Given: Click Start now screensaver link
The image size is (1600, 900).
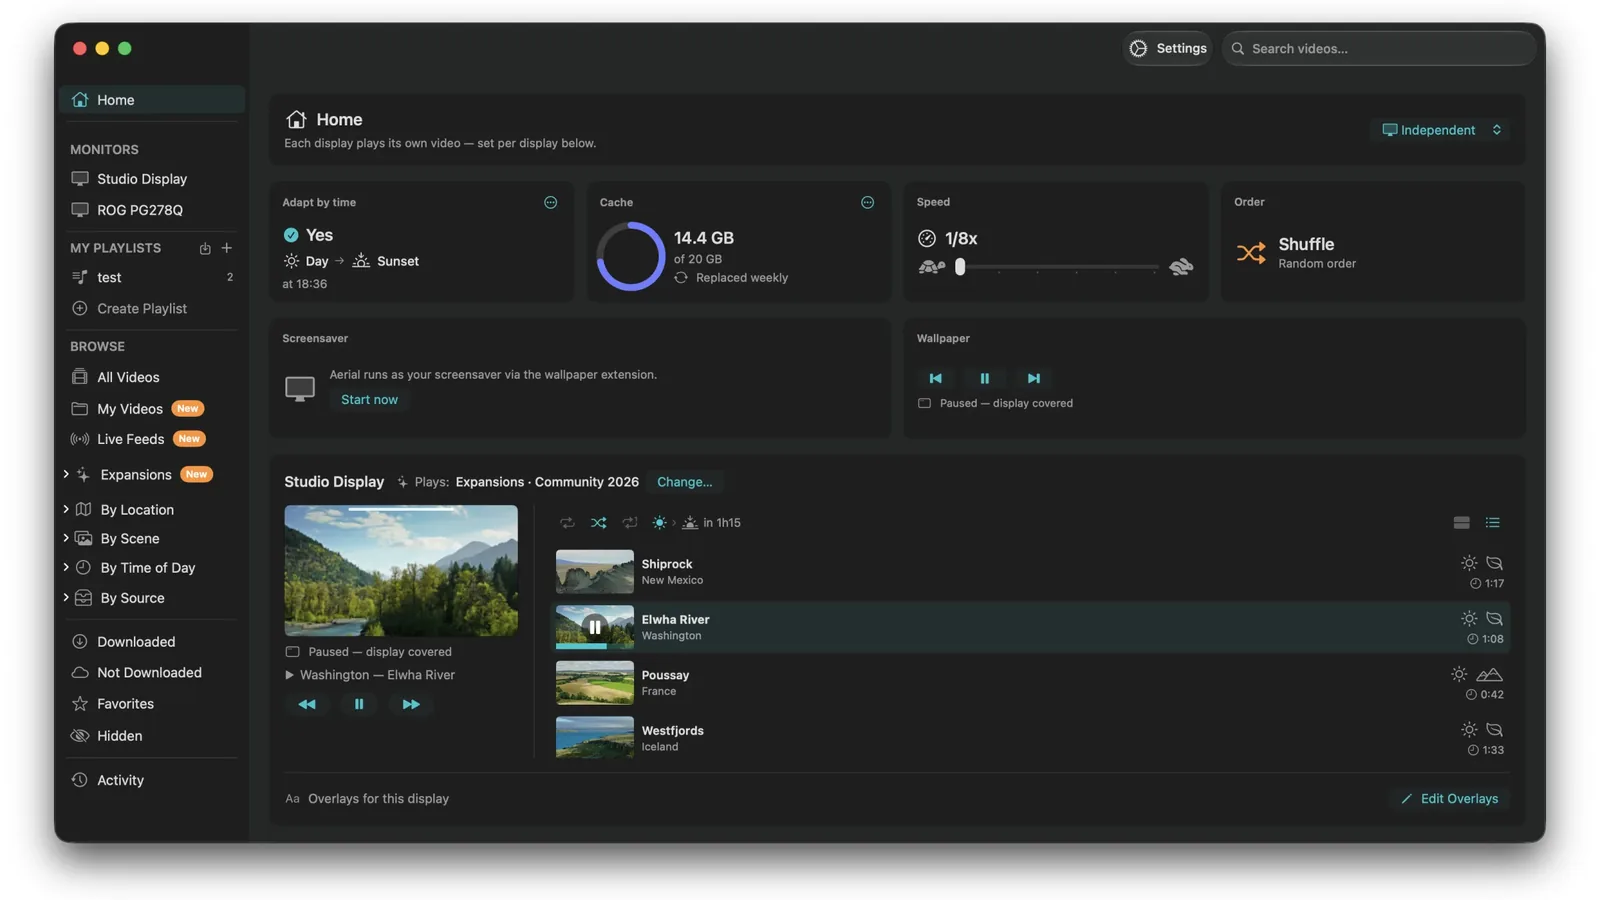Looking at the screenshot, I should pyautogui.click(x=369, y=400).
